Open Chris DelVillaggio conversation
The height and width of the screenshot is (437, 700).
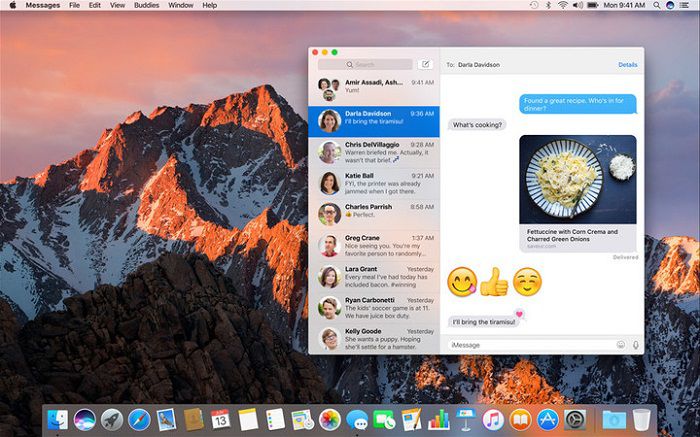click(x=374, y=152)
